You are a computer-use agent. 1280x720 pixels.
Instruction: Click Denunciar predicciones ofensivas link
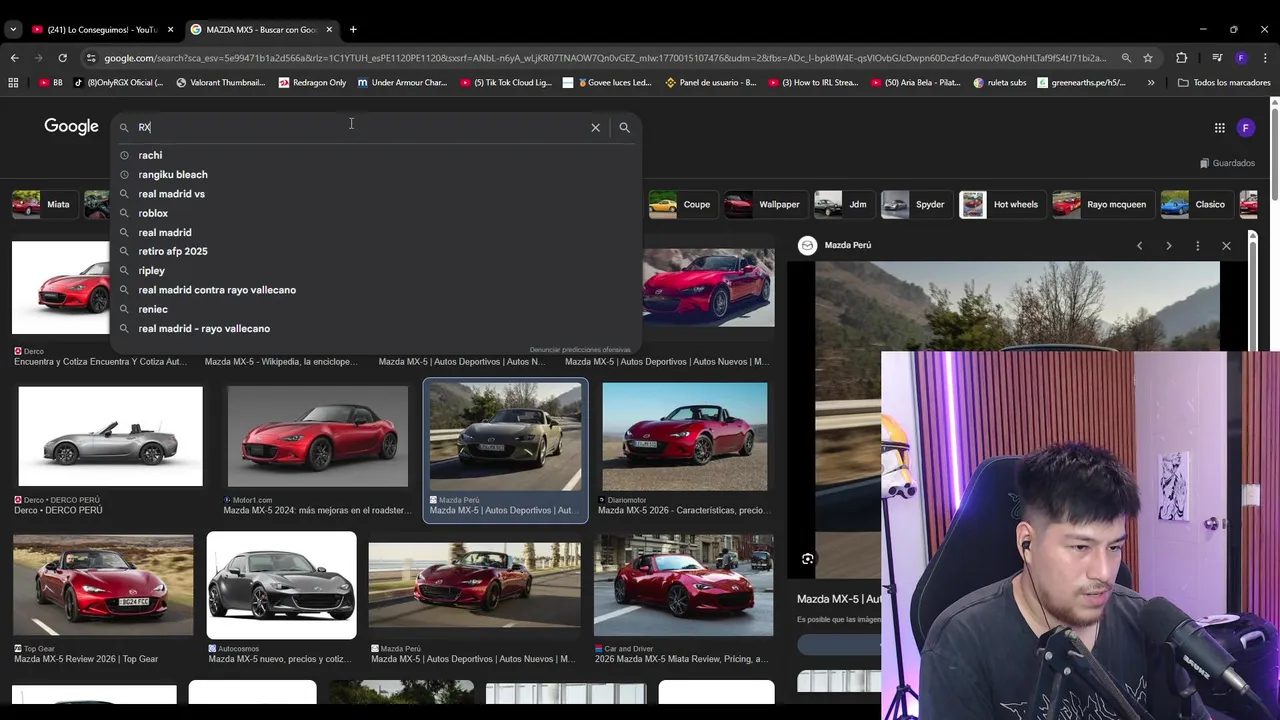point(580,350)
